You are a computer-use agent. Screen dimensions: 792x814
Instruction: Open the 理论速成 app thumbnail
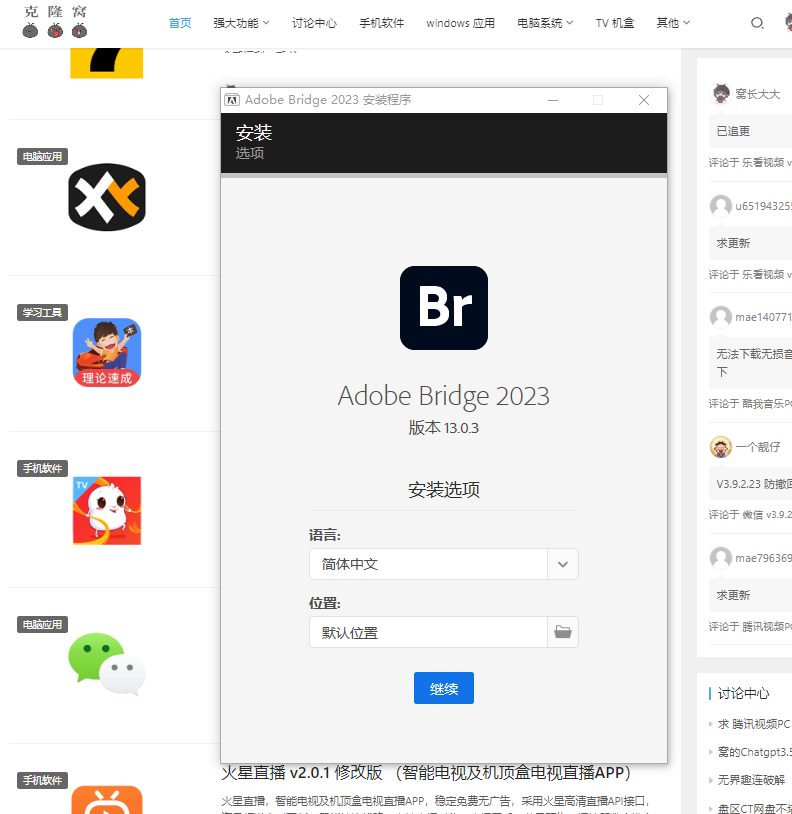click(107, 352)
